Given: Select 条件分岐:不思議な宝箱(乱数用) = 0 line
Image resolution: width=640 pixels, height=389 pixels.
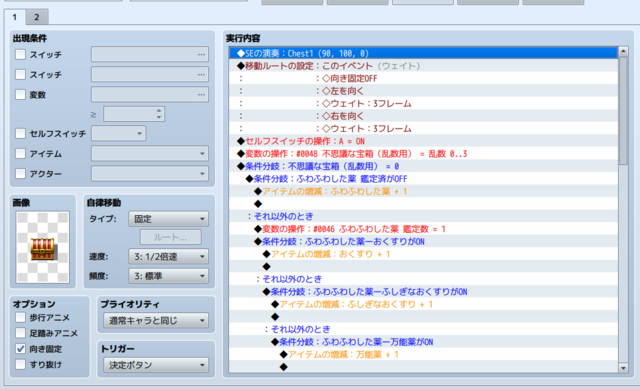Looking at the screenshot, I should tap(423, 166).
